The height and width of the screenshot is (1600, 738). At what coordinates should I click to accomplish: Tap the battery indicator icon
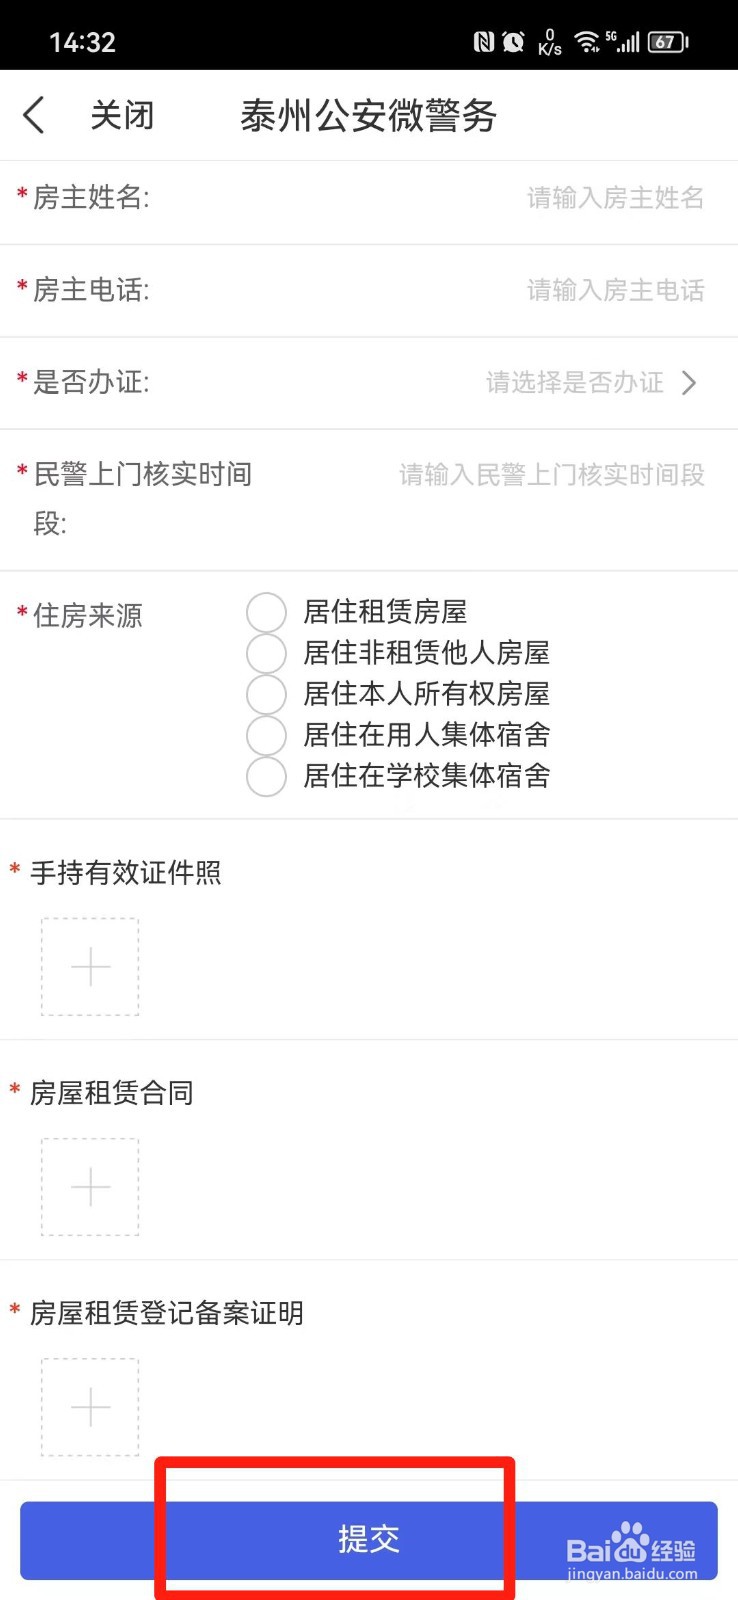[x=668, y=42]
